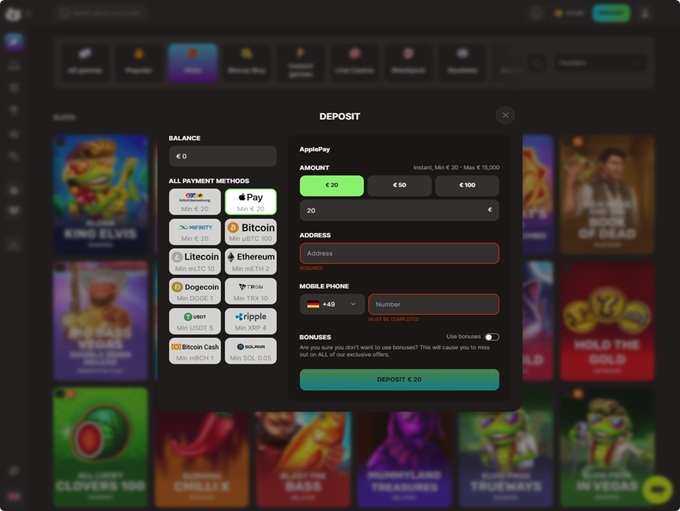The width and height of the screenshot is (680, 511).
Task: Open the +49 country code dropdown
Action: [x=332, y=305]
